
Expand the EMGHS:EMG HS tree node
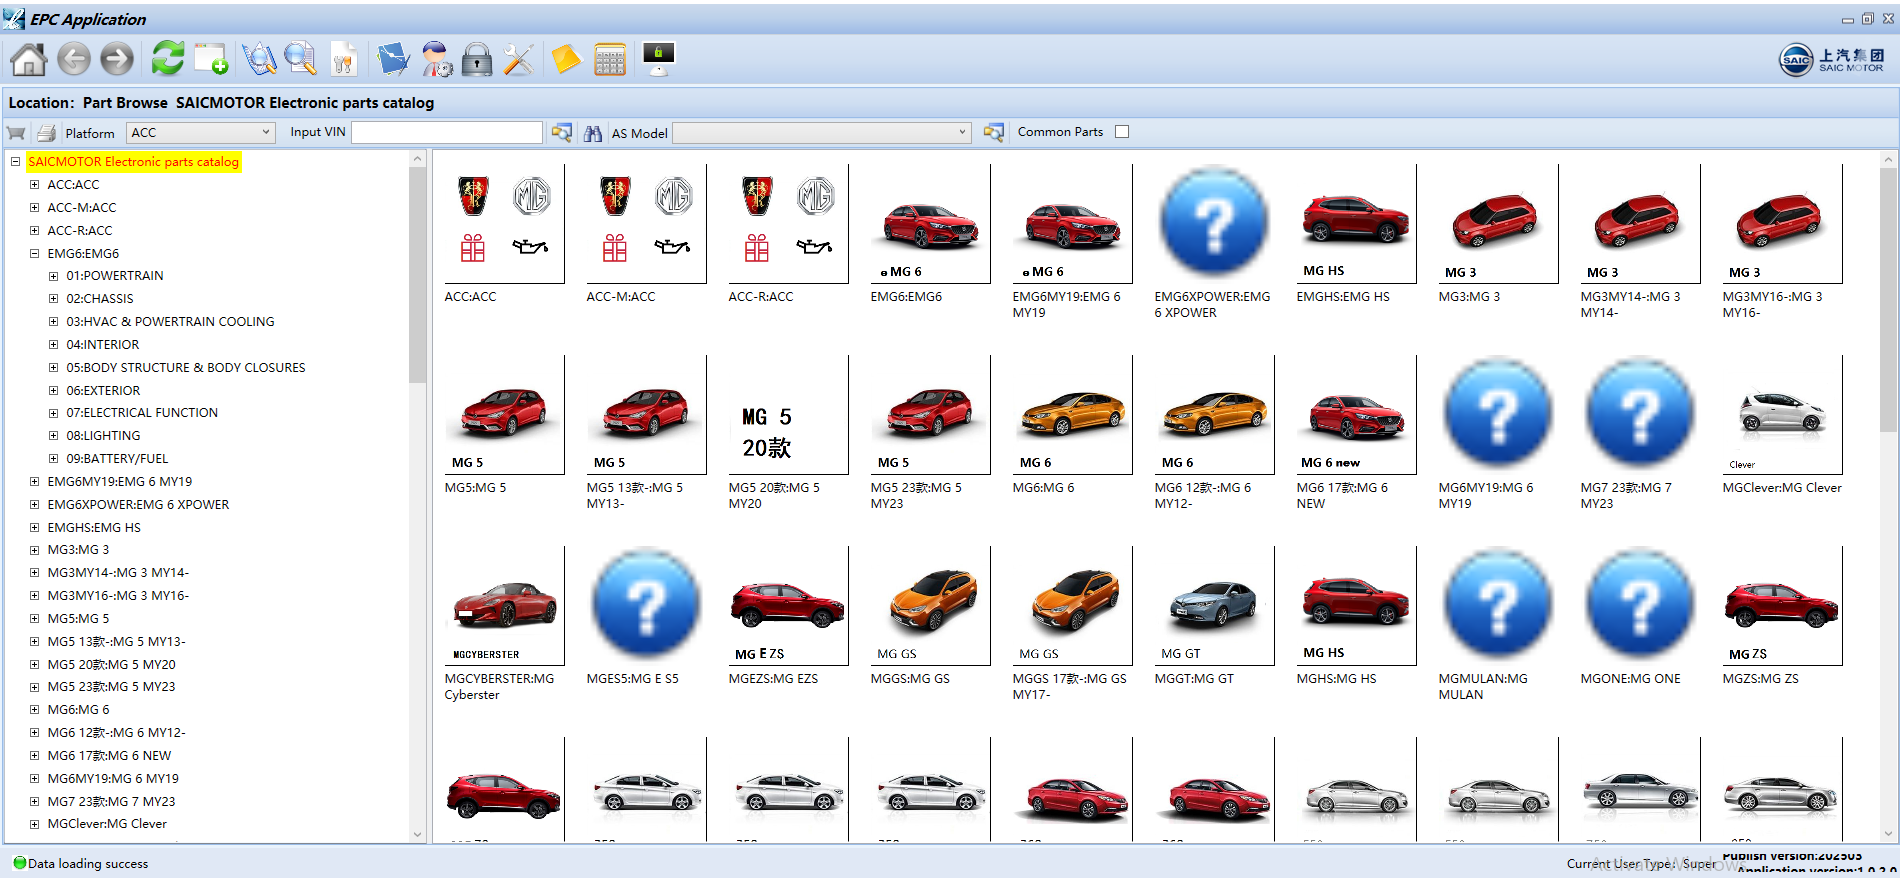click(x=35, y=528)
